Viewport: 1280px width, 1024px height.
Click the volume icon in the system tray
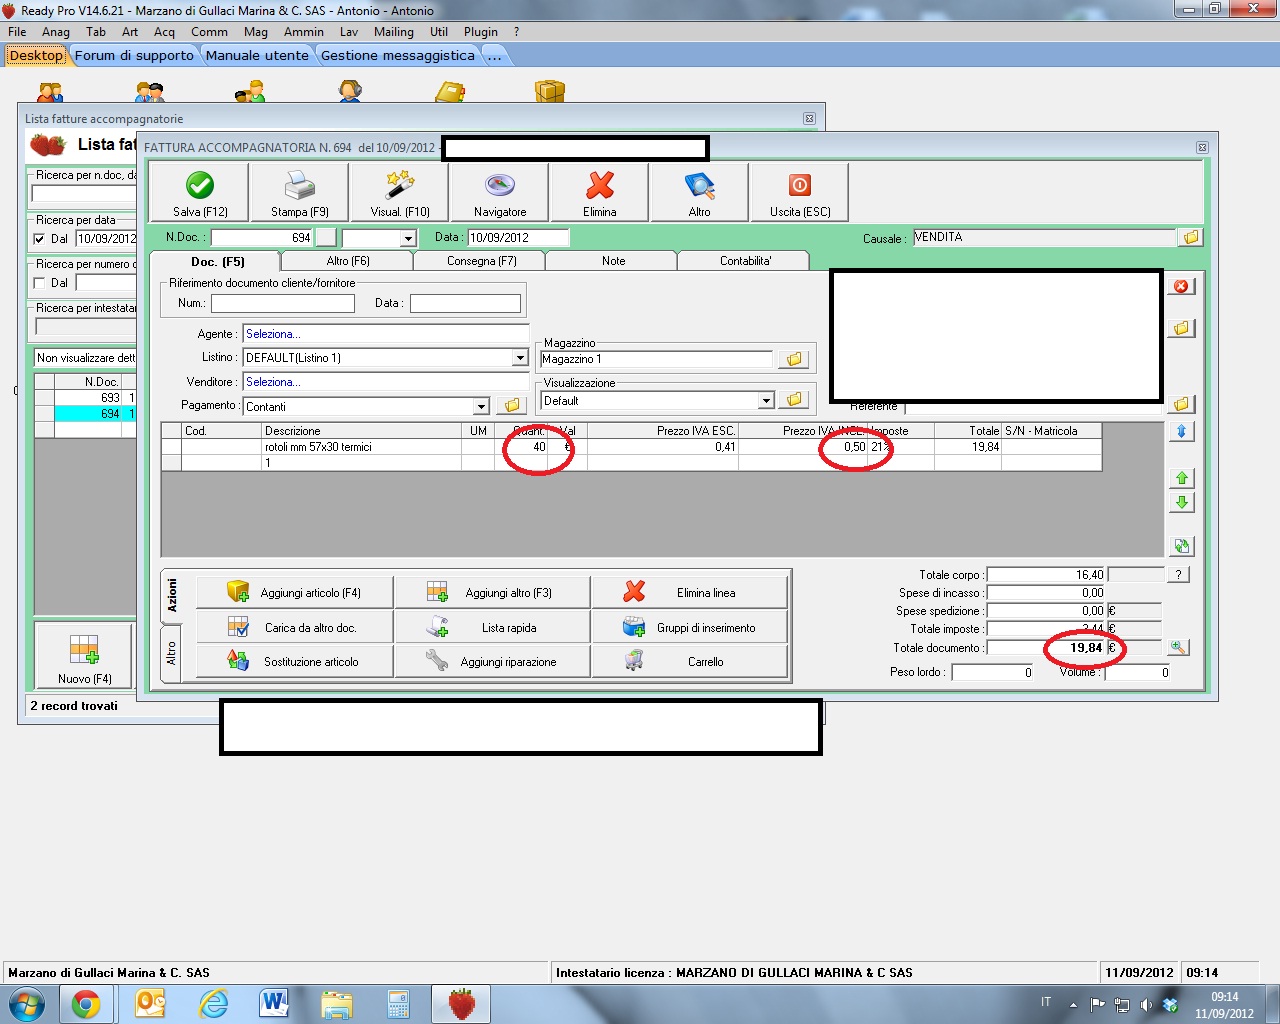[x=1146, y=1004]
